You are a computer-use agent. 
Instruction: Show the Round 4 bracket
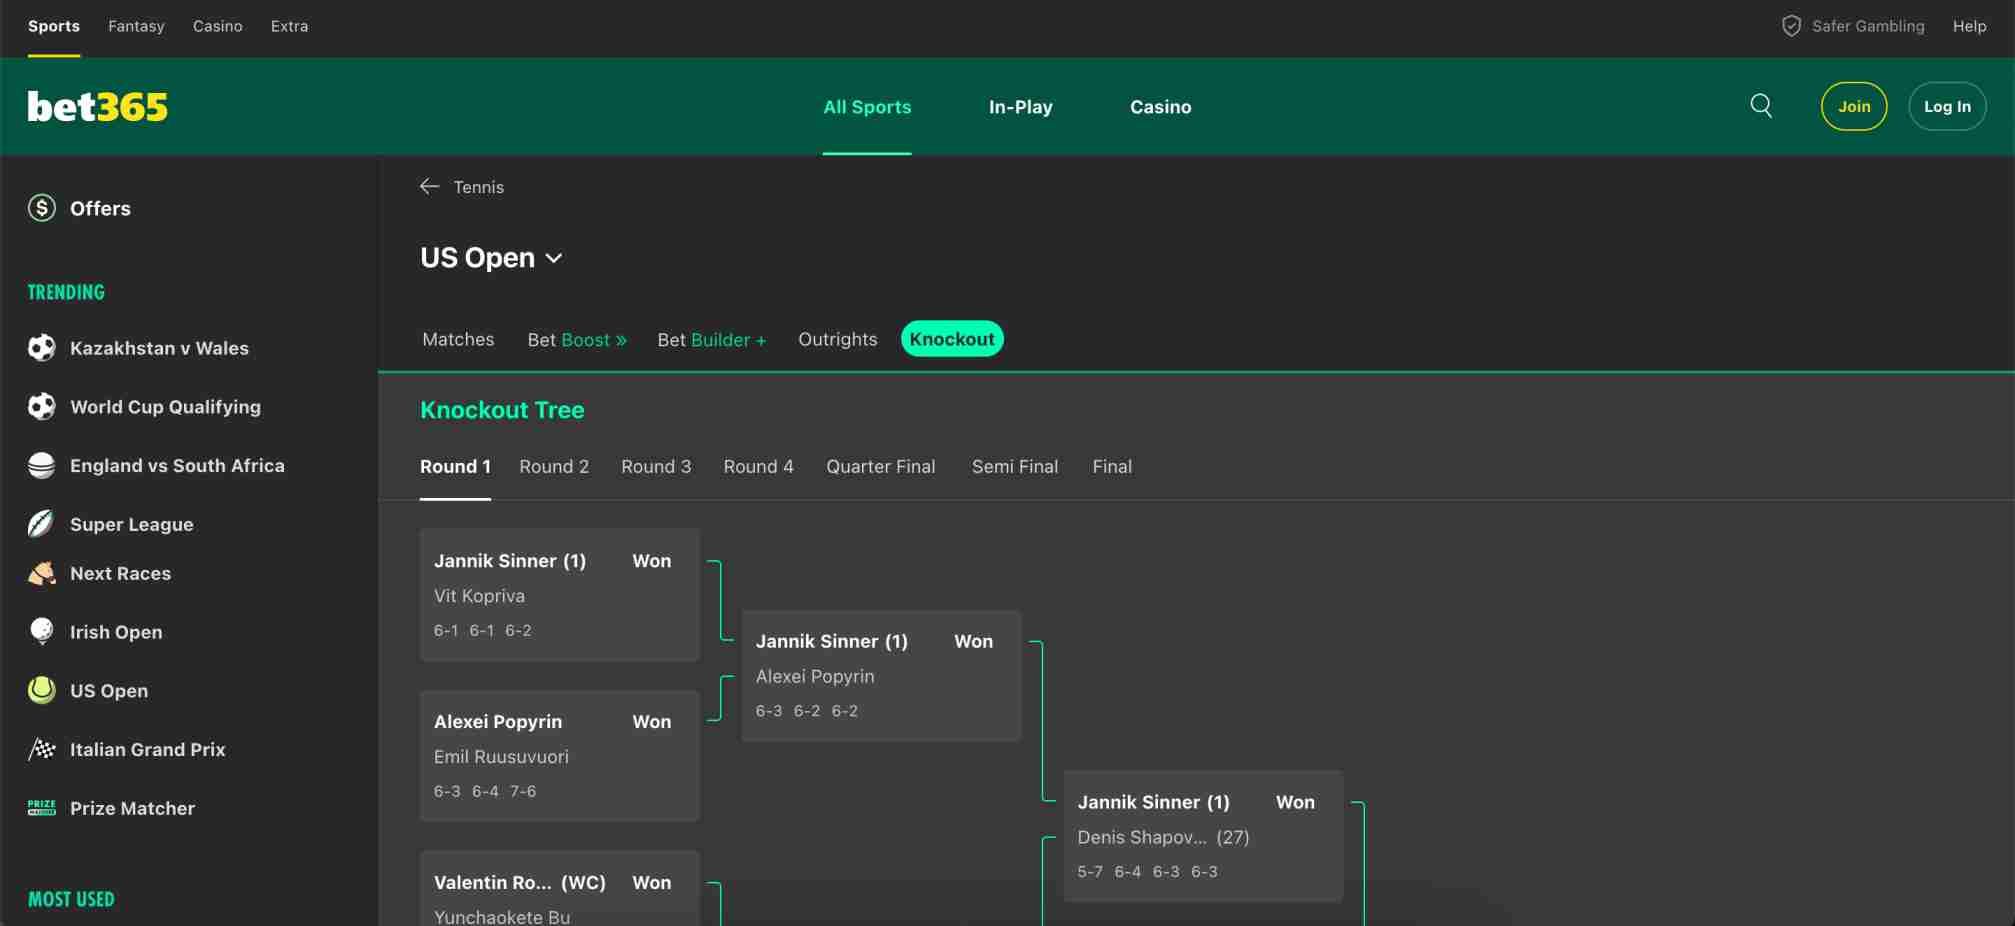coord(758,467)
